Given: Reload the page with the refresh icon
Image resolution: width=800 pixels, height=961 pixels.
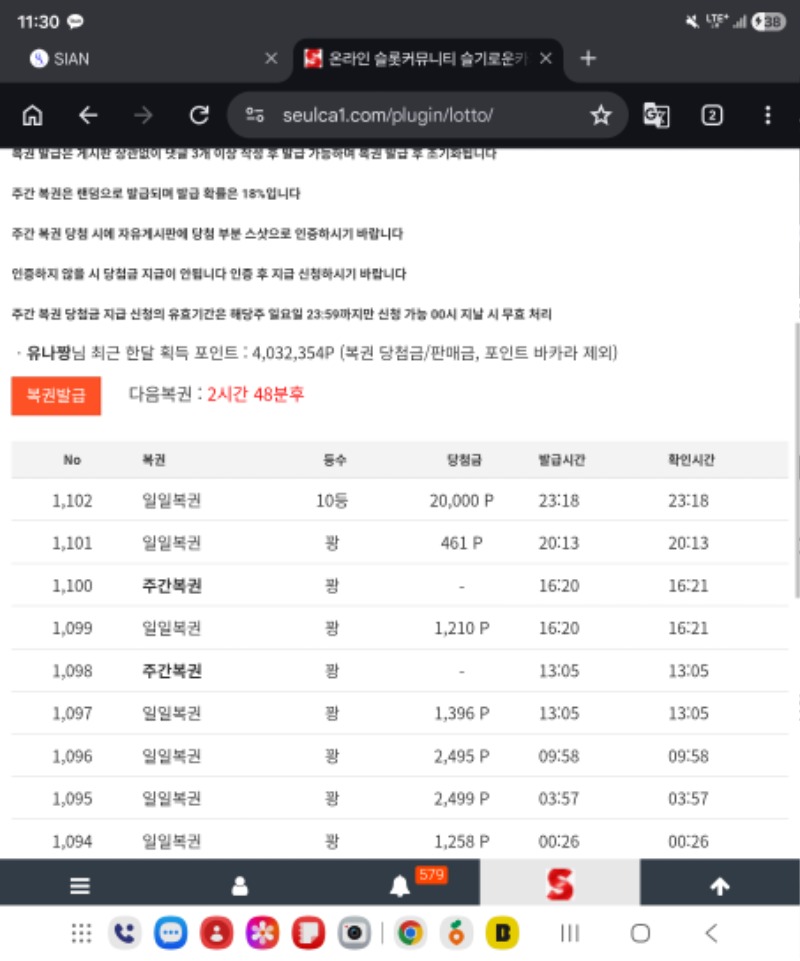Looking at the screenshot, I should (199, 115).
